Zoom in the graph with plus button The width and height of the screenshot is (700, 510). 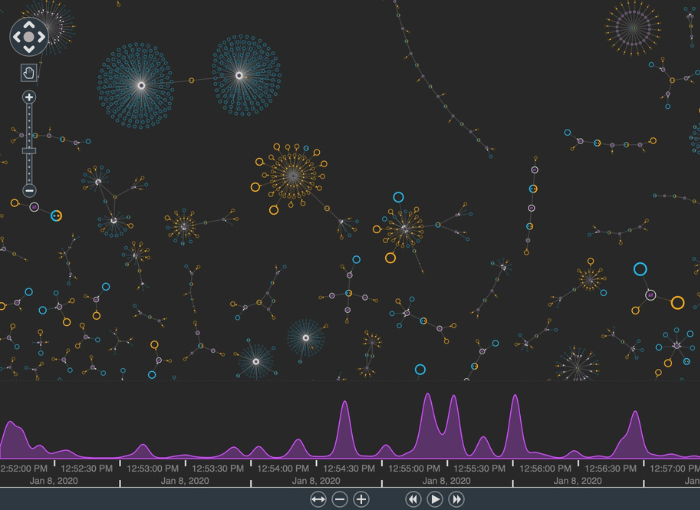pyautogui.click(x=29, y=98)
